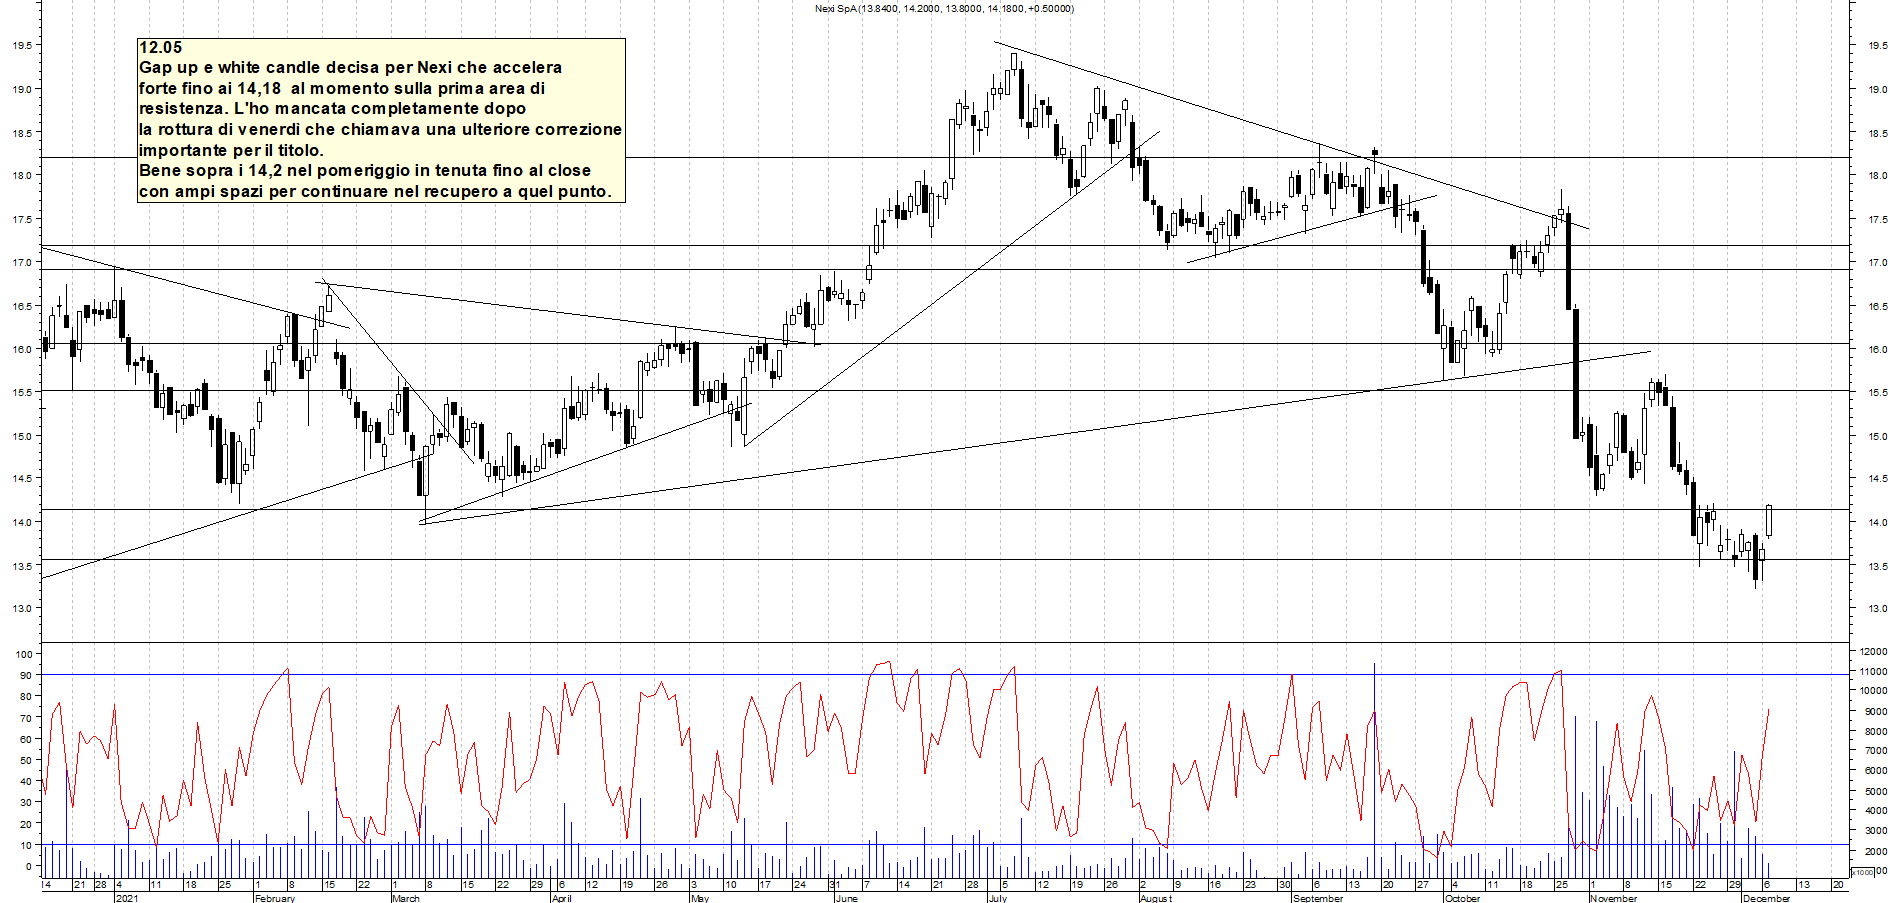Click the 9000 label on volume scale
Screen dimensions: 1890x903
pyautogui.click(x=1875, y=712)
